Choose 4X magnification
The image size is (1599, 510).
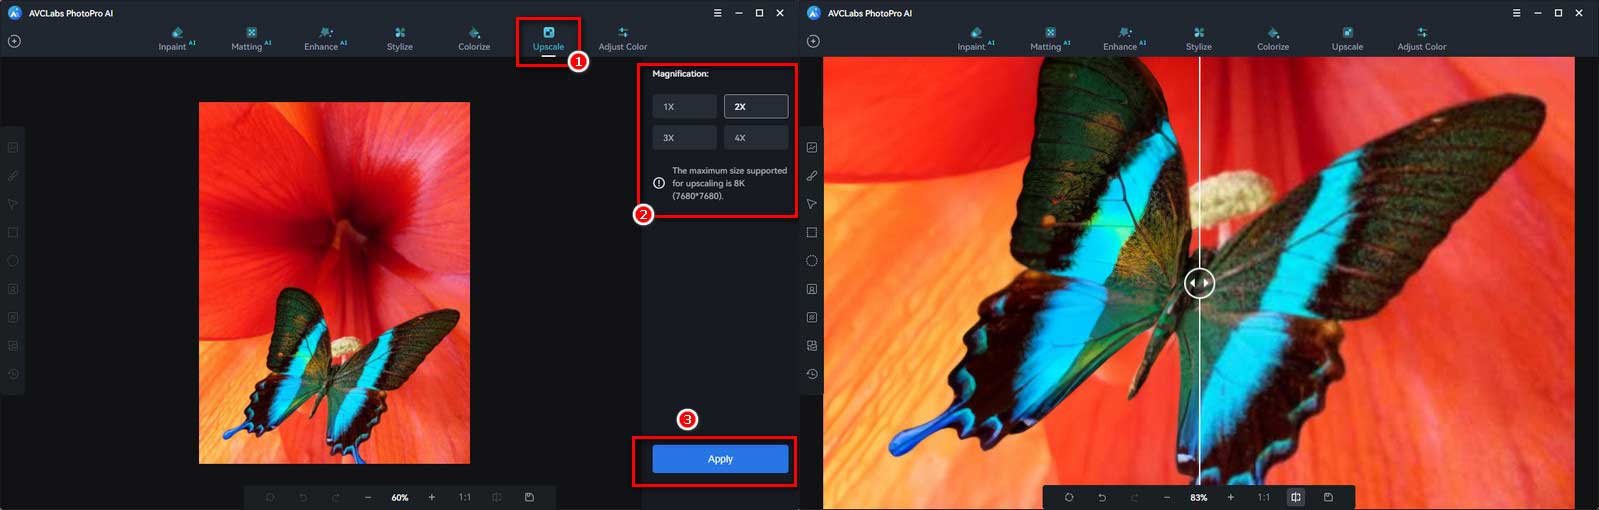coord(756,137)
